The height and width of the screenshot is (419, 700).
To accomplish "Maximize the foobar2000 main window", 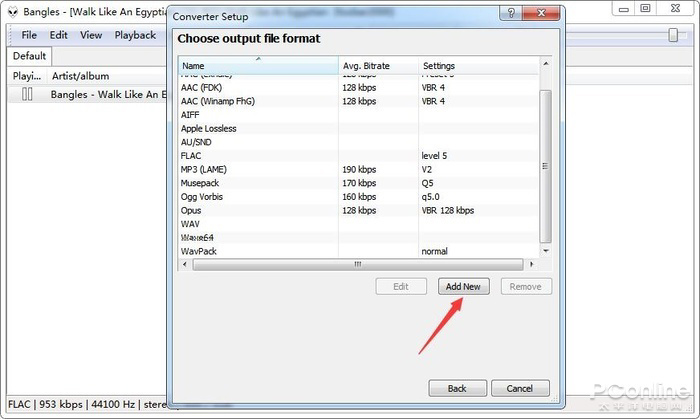I will tap(646, 8).
